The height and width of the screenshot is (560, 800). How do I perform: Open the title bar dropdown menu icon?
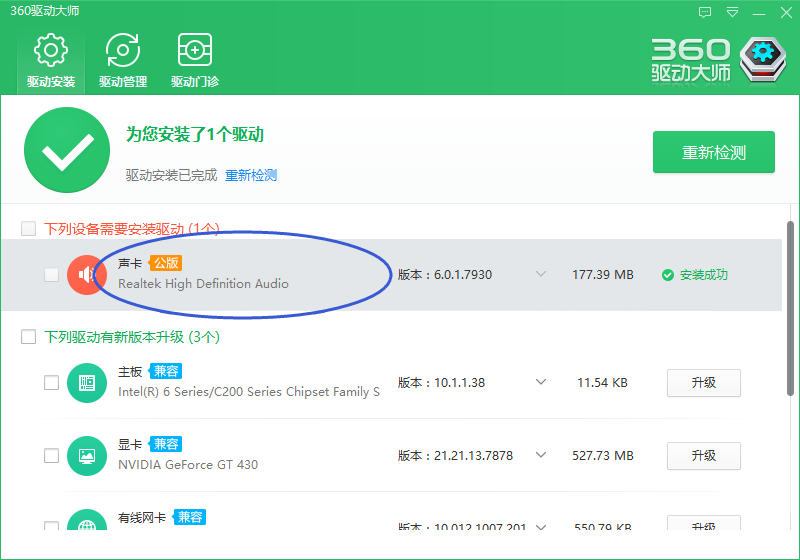click(x=732, y=12)
